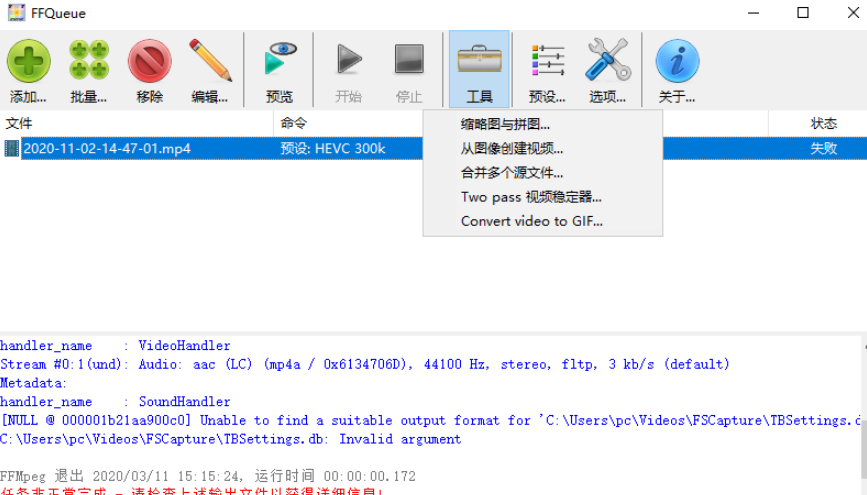This screenshot has width=867, height=495.
Task: Toggle the Tools (工具) toolbox icon
Action: tap(479, 59)
